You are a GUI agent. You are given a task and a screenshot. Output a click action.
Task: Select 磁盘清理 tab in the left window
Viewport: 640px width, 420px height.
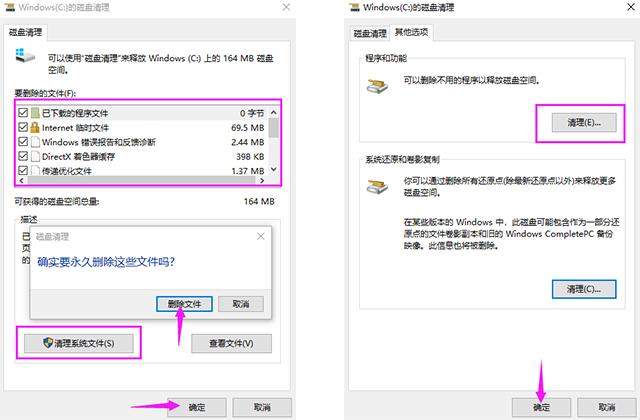tap(25, 32)
